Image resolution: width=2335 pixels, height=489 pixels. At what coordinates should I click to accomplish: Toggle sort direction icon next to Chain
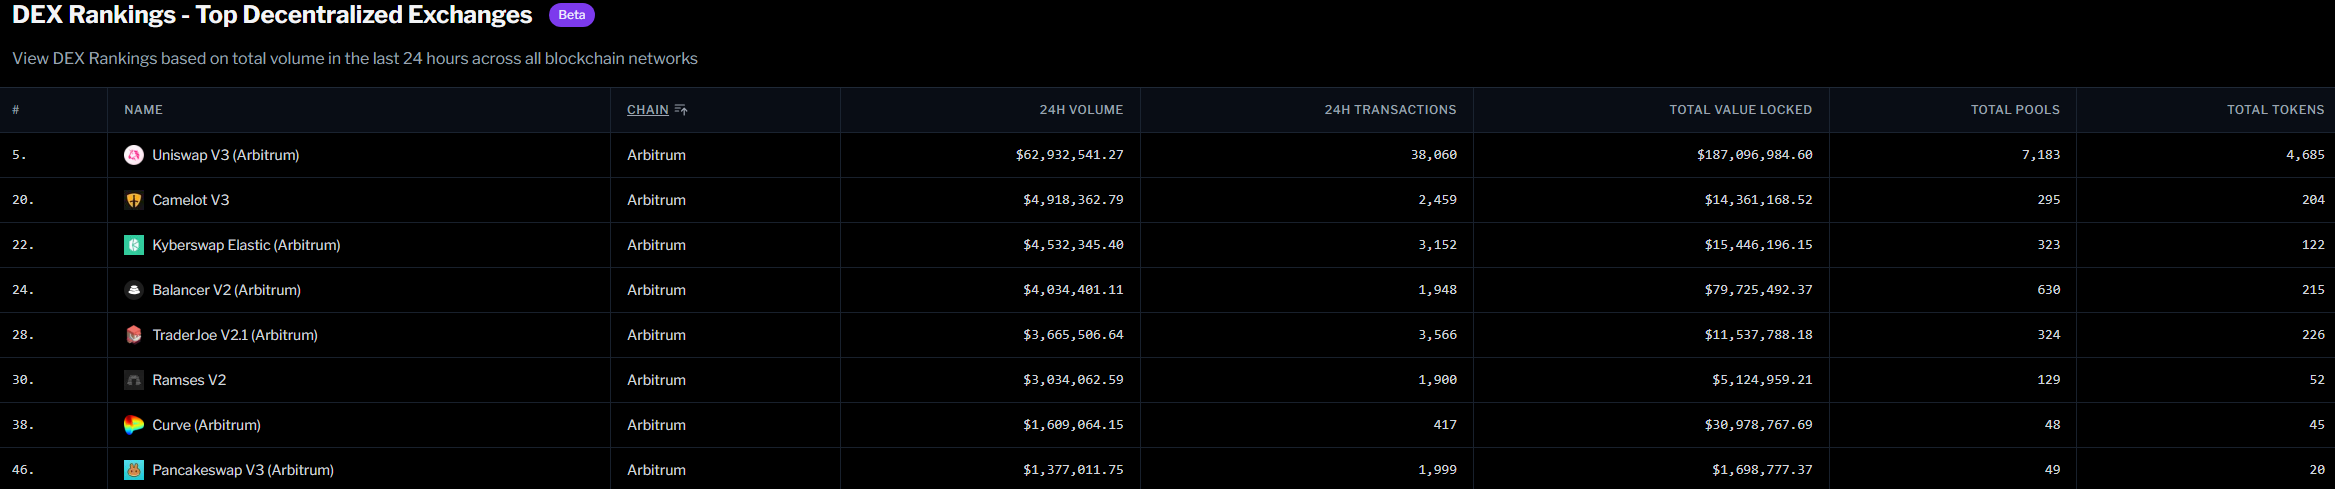(x=681, y=110)
